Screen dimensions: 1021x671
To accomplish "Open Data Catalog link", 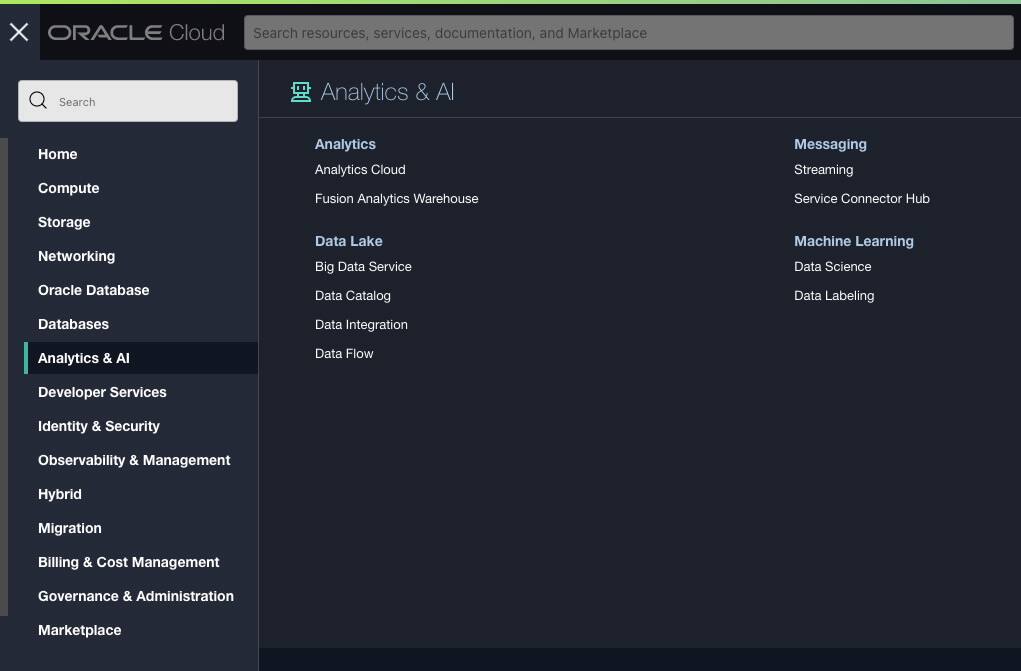I will tap(352, 296).
